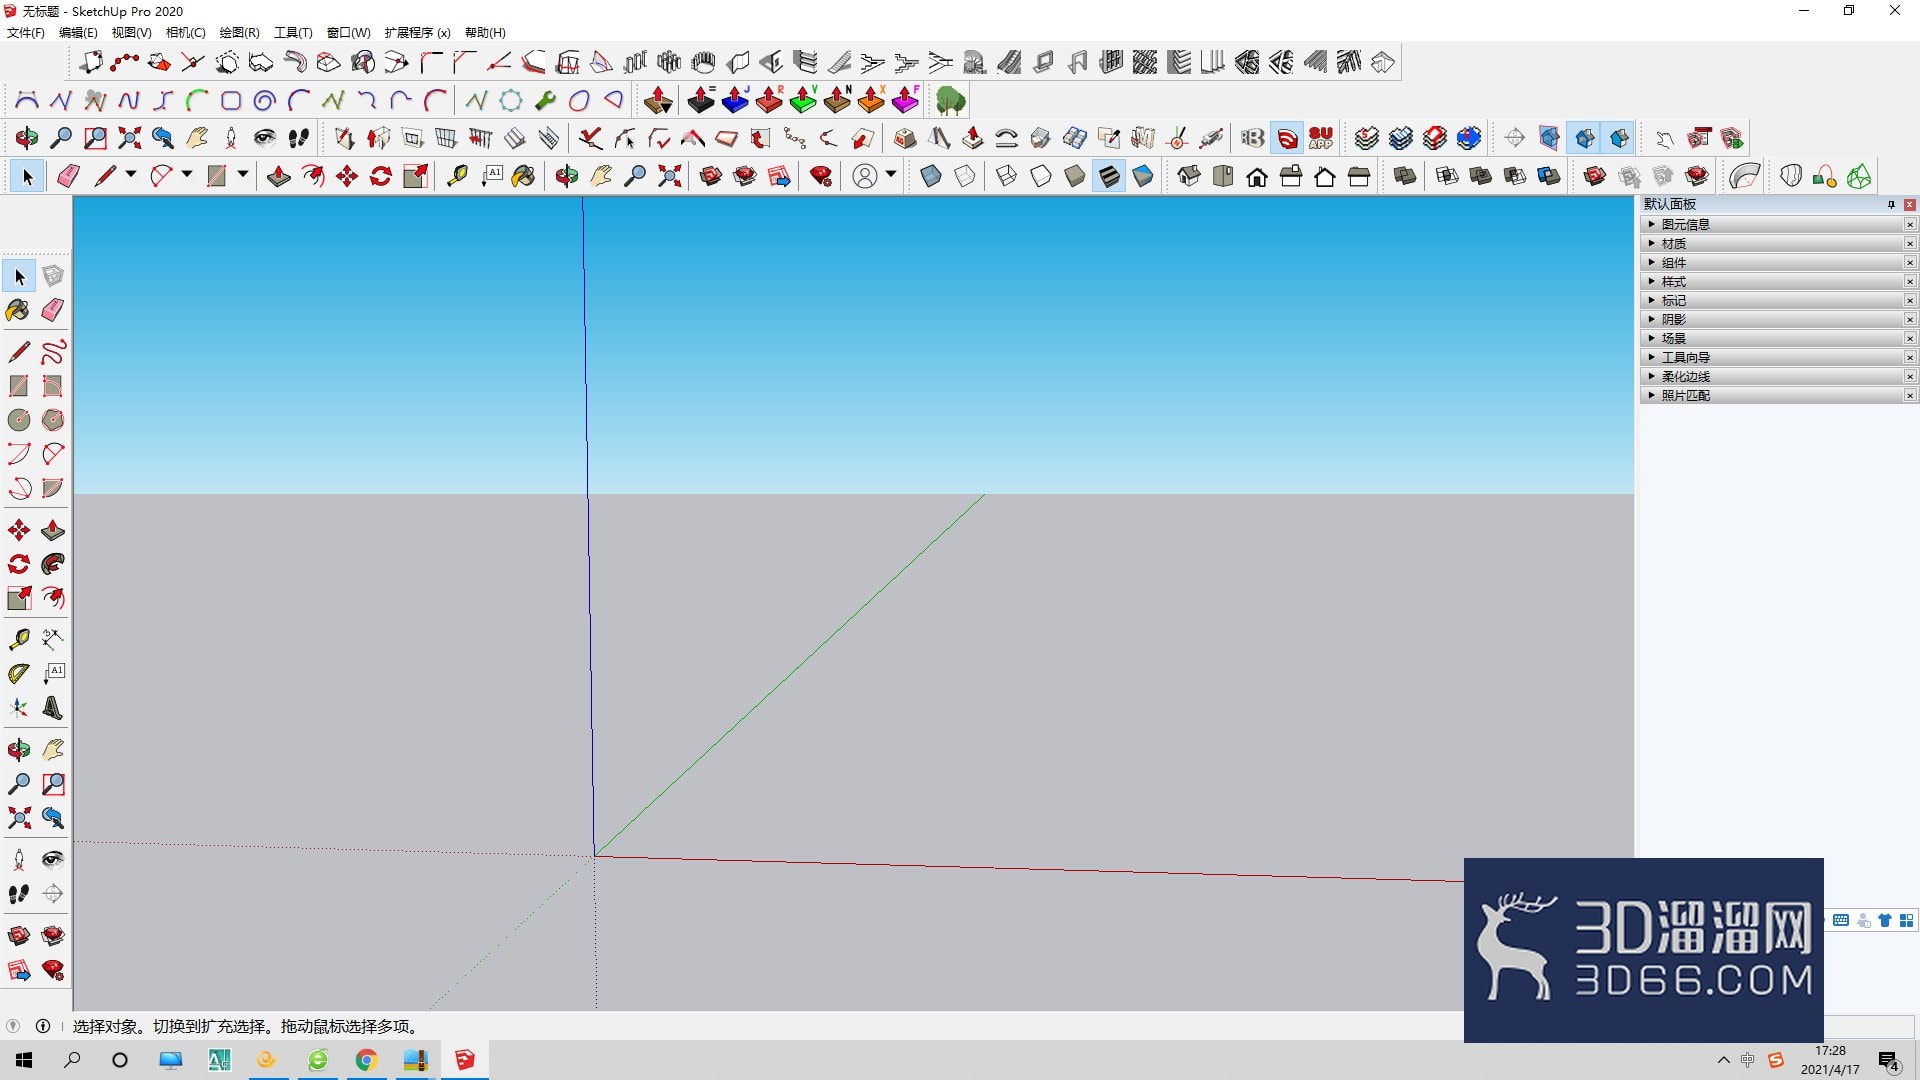The image size is (1920, 1080).
Task: Open the 扩展程序(x) menu
Action: coord(417,33)
